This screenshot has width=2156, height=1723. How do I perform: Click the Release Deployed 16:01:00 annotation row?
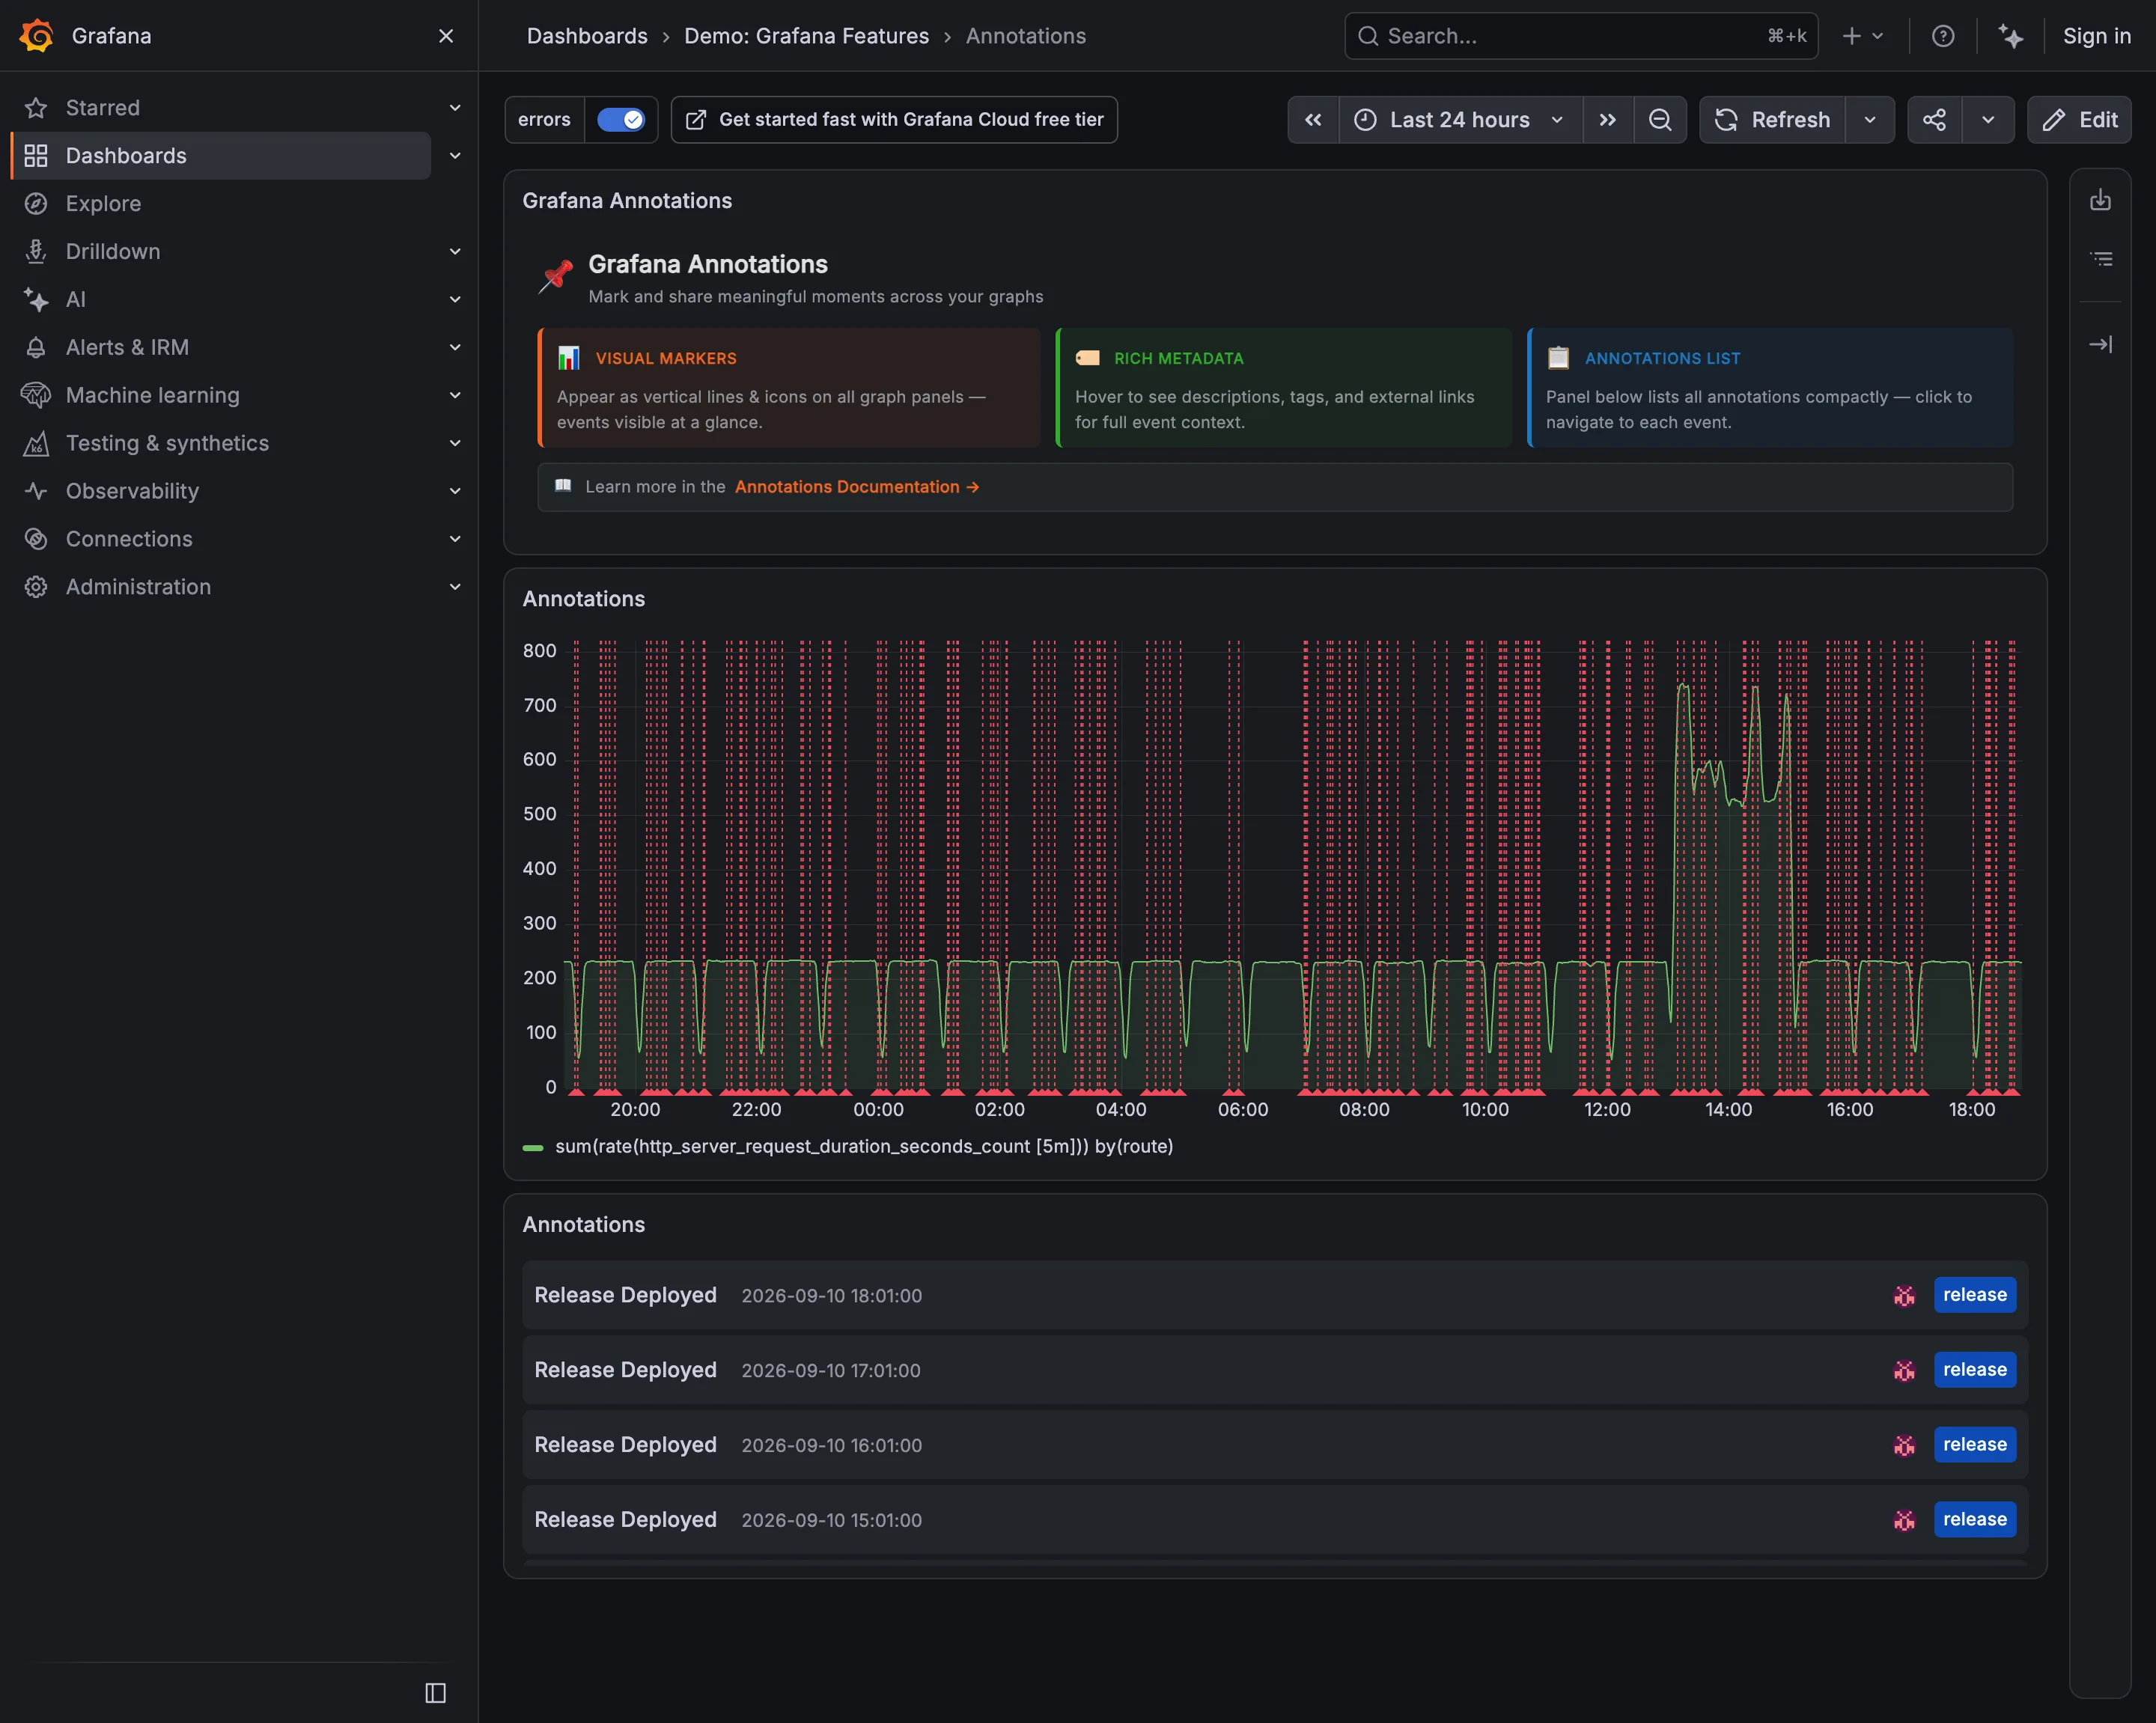[x=1275, y=1445]
